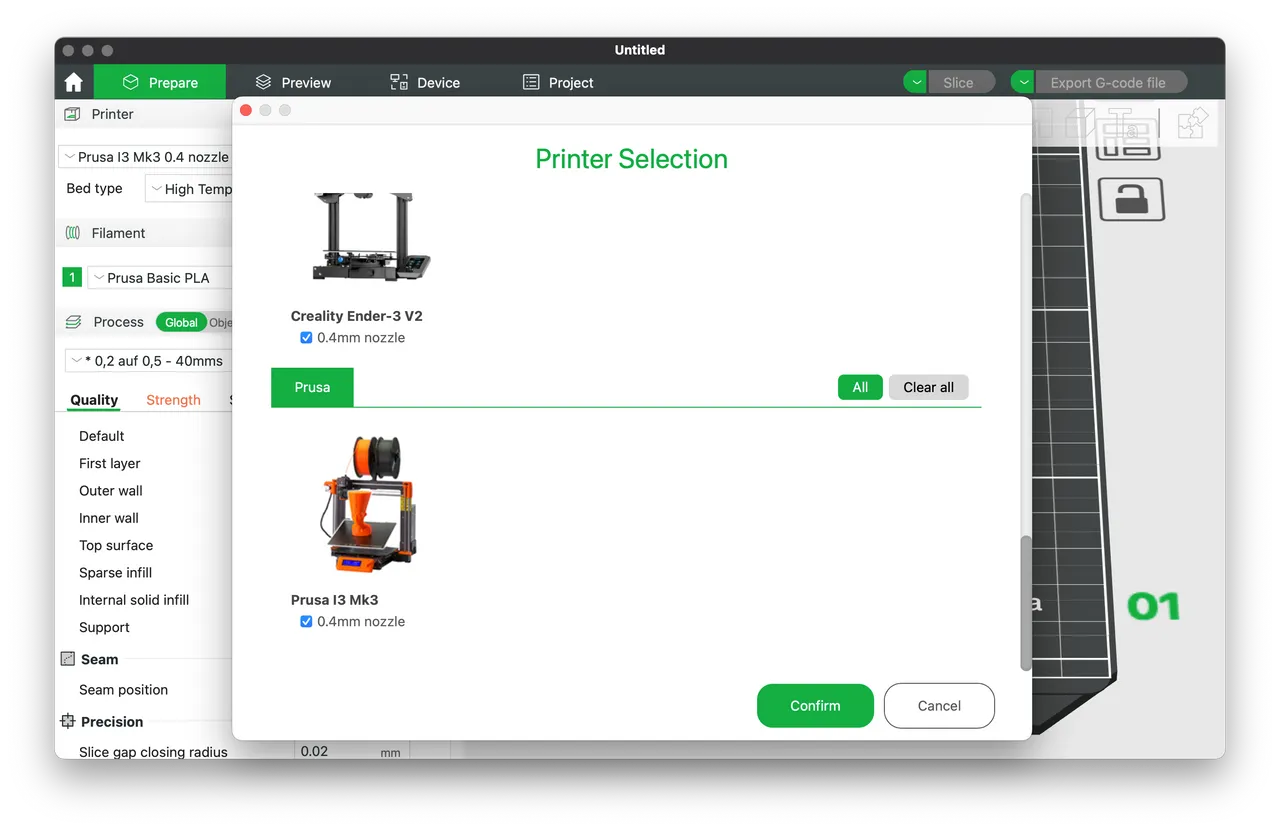The image size is (1280, 831).
Task: Click the Seam position setting label
Action: click(x=124, y=690)
